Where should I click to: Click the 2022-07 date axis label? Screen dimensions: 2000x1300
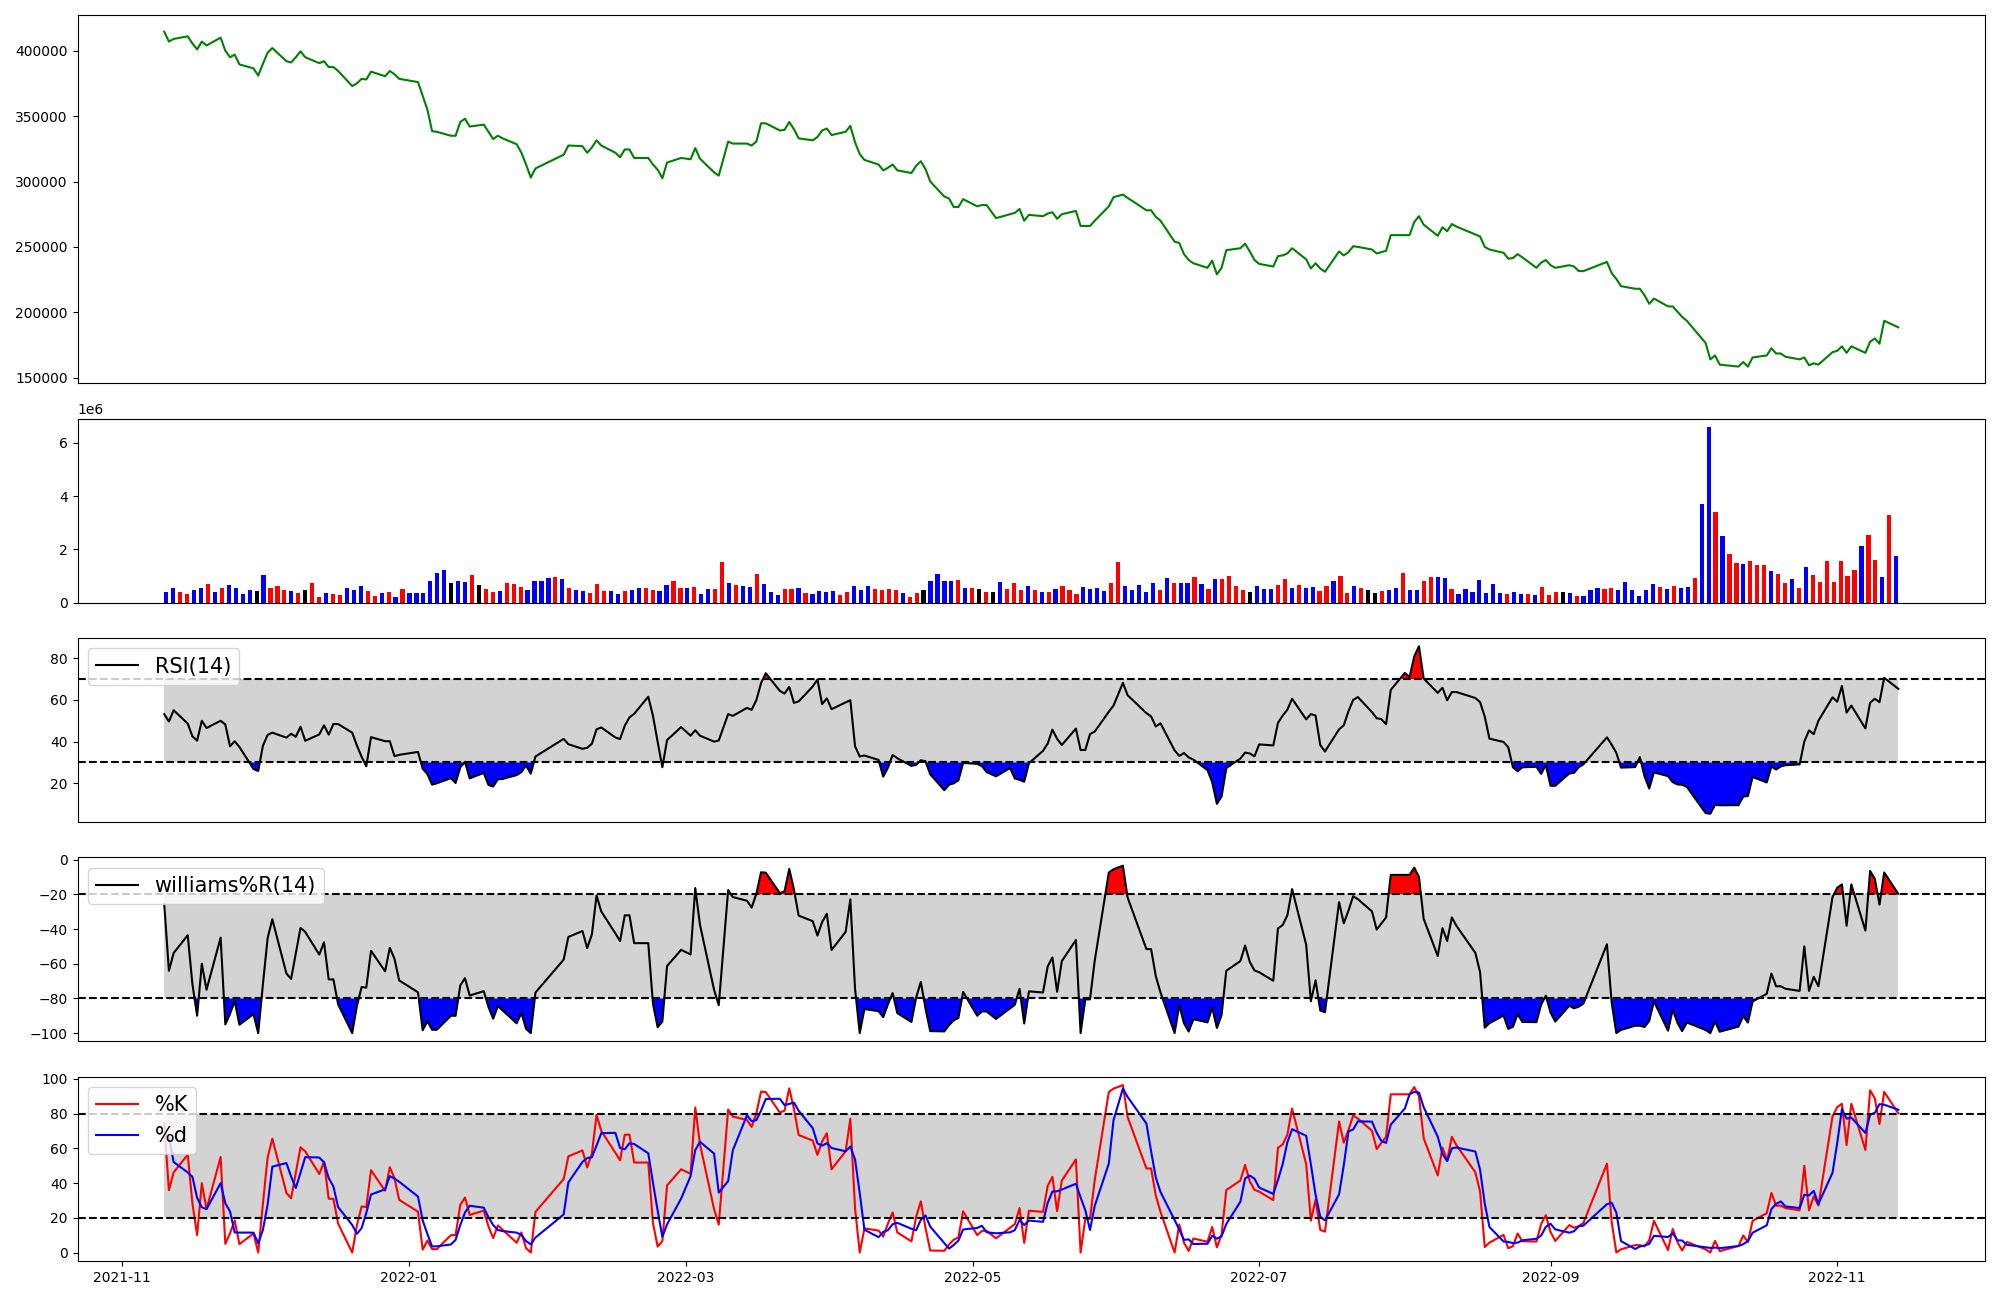[x=1258, y=1277]
